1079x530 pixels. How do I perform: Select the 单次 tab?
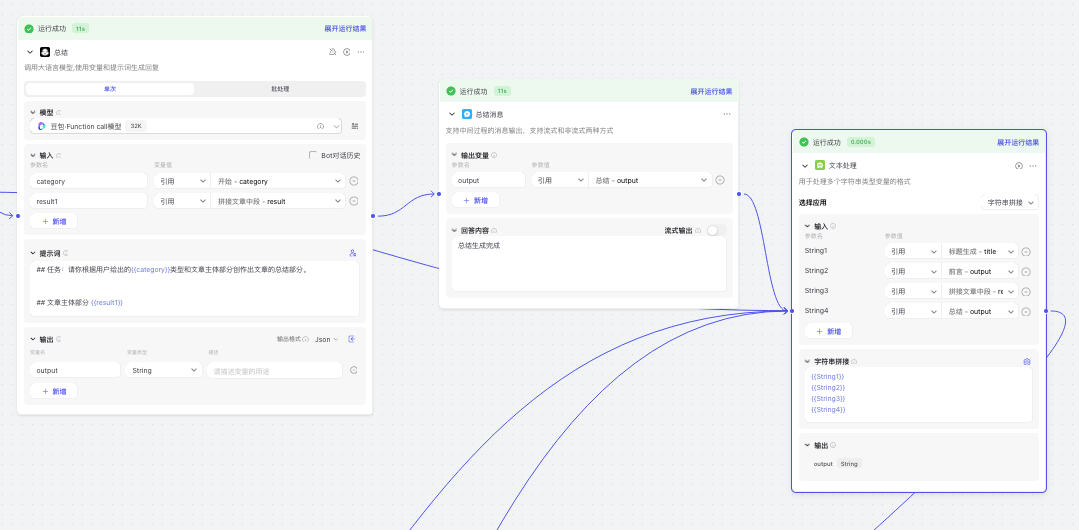[109, 89]
